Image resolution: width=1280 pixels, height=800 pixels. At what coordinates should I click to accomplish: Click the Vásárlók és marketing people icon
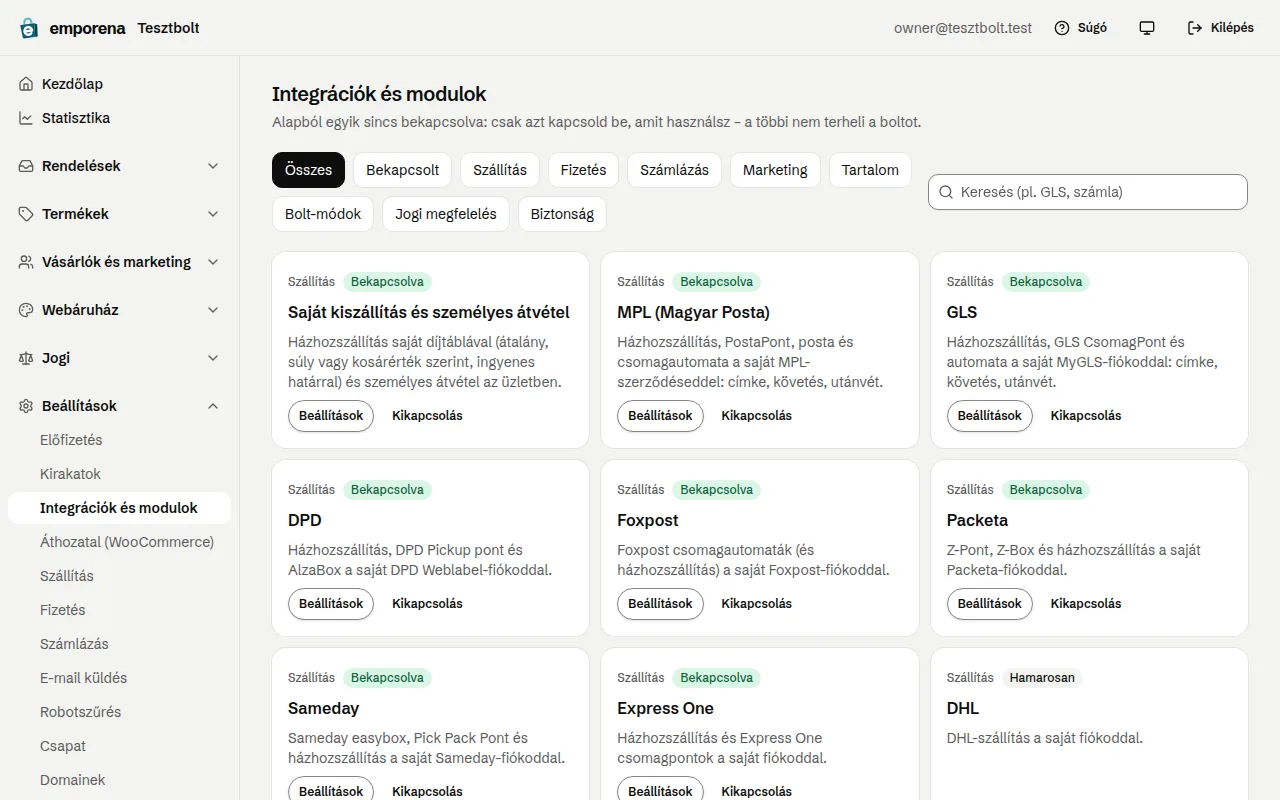tap(26, 262)
